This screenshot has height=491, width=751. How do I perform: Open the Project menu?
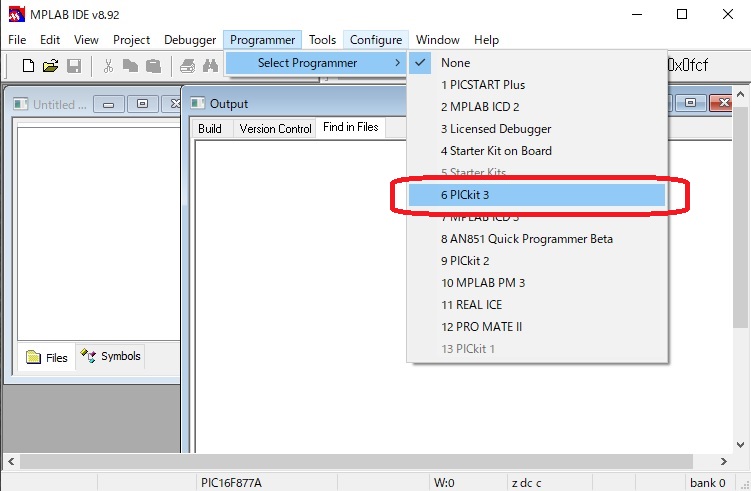click(131, 40)
